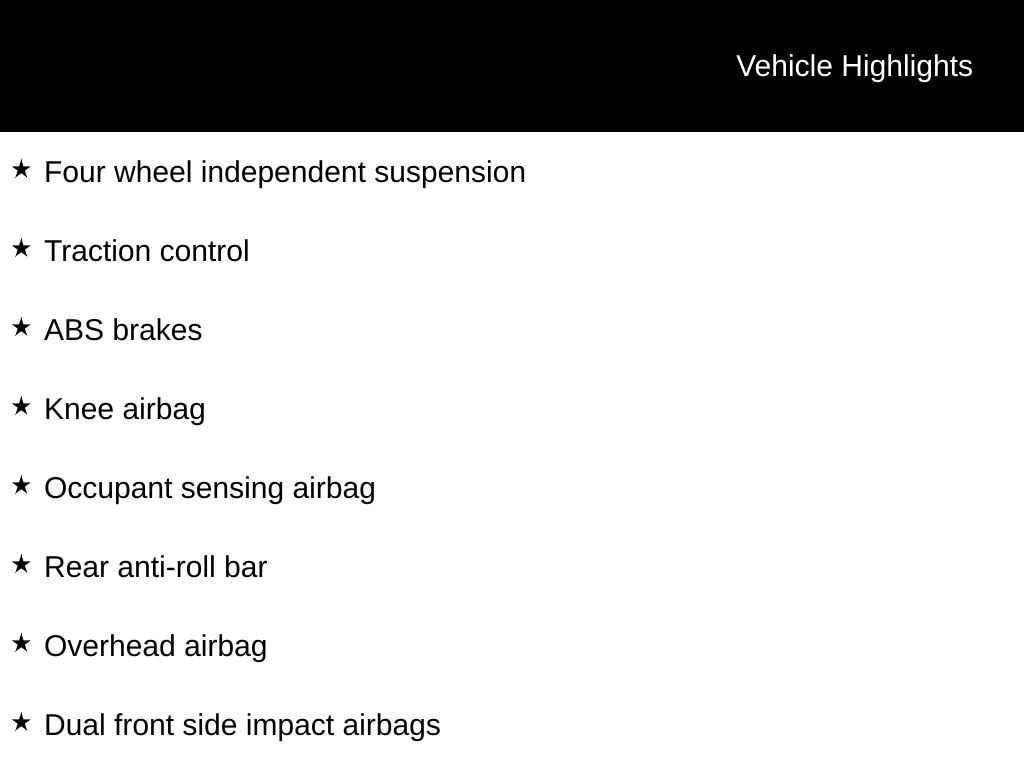Click the star bullet for Rear anti-roll bar
The width and height of the screenshot is (1024, 768).
(x=21, y=565)
